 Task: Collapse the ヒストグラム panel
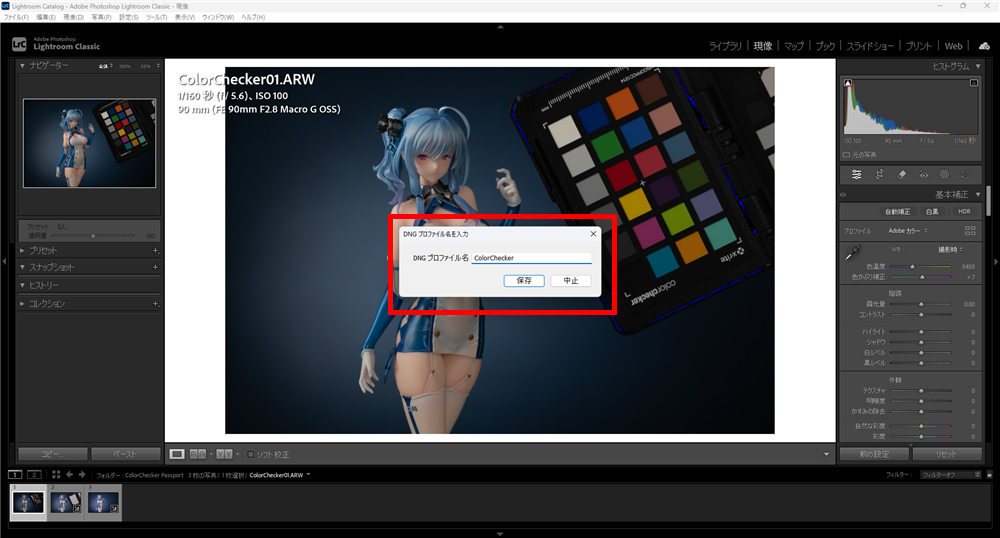[978, 66]
